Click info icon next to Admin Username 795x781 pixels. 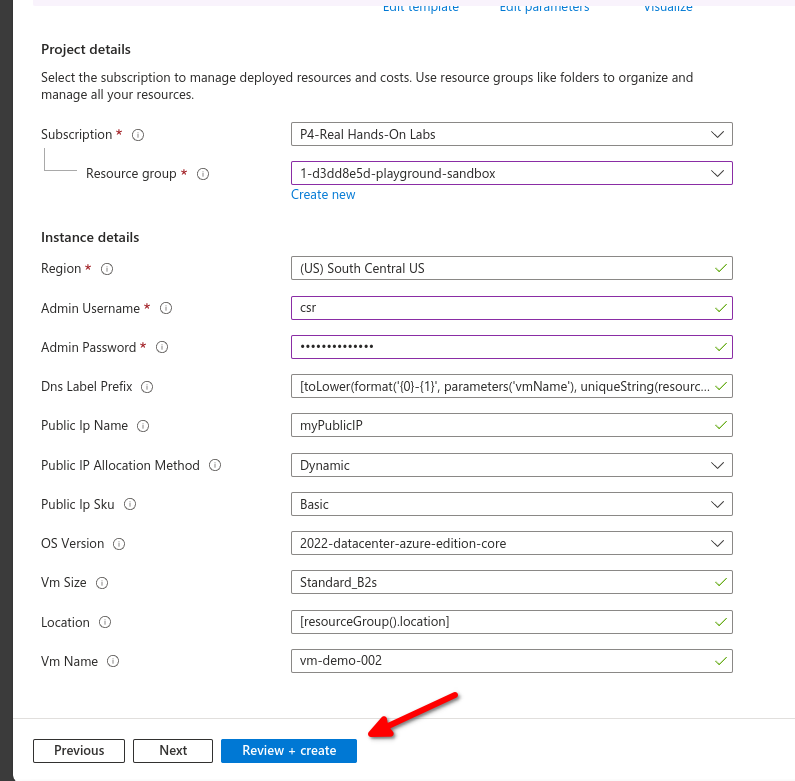pyautogui.click(x=166, y=308)
